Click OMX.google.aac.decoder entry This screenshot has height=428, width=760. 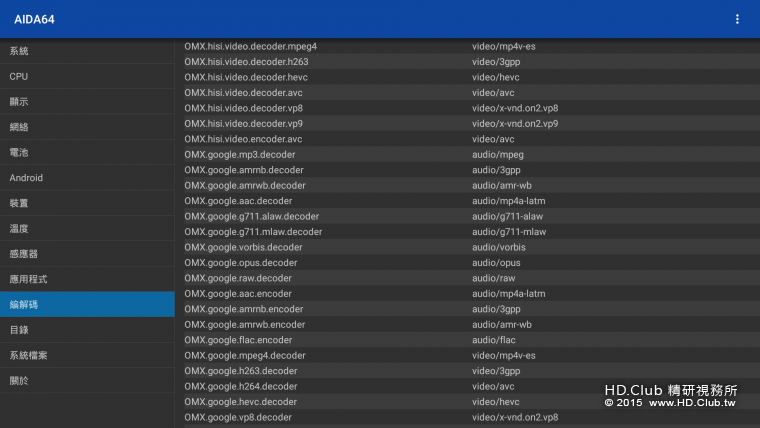(x=472, y=201)
